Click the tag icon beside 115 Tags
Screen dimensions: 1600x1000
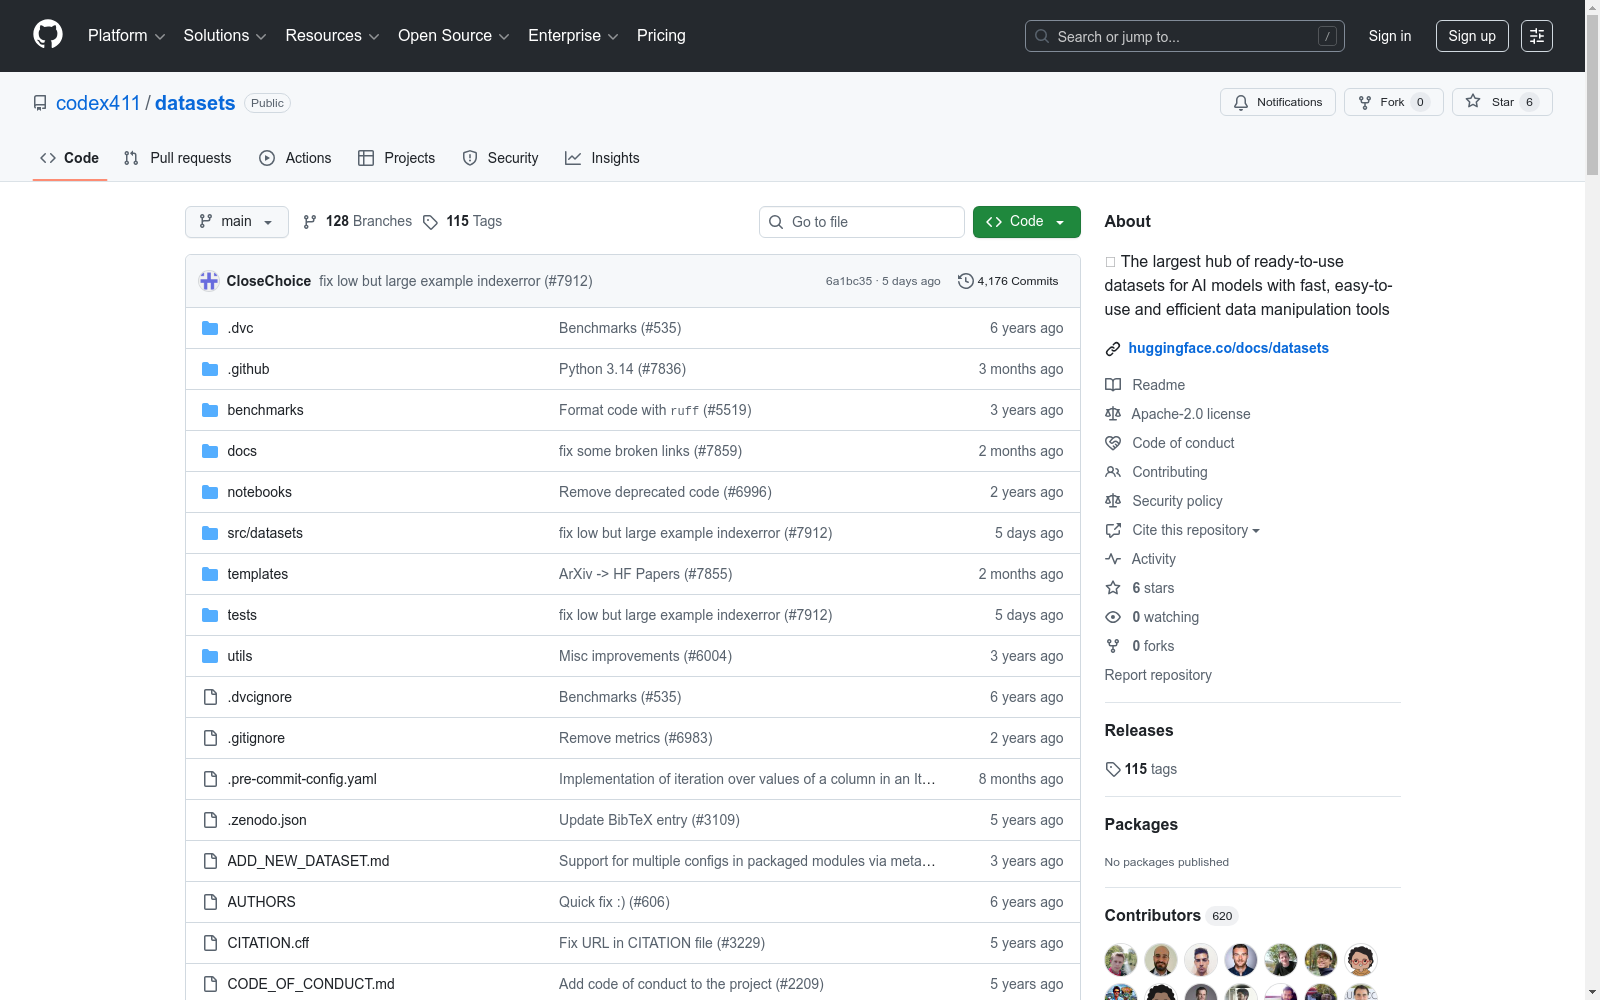430,222
